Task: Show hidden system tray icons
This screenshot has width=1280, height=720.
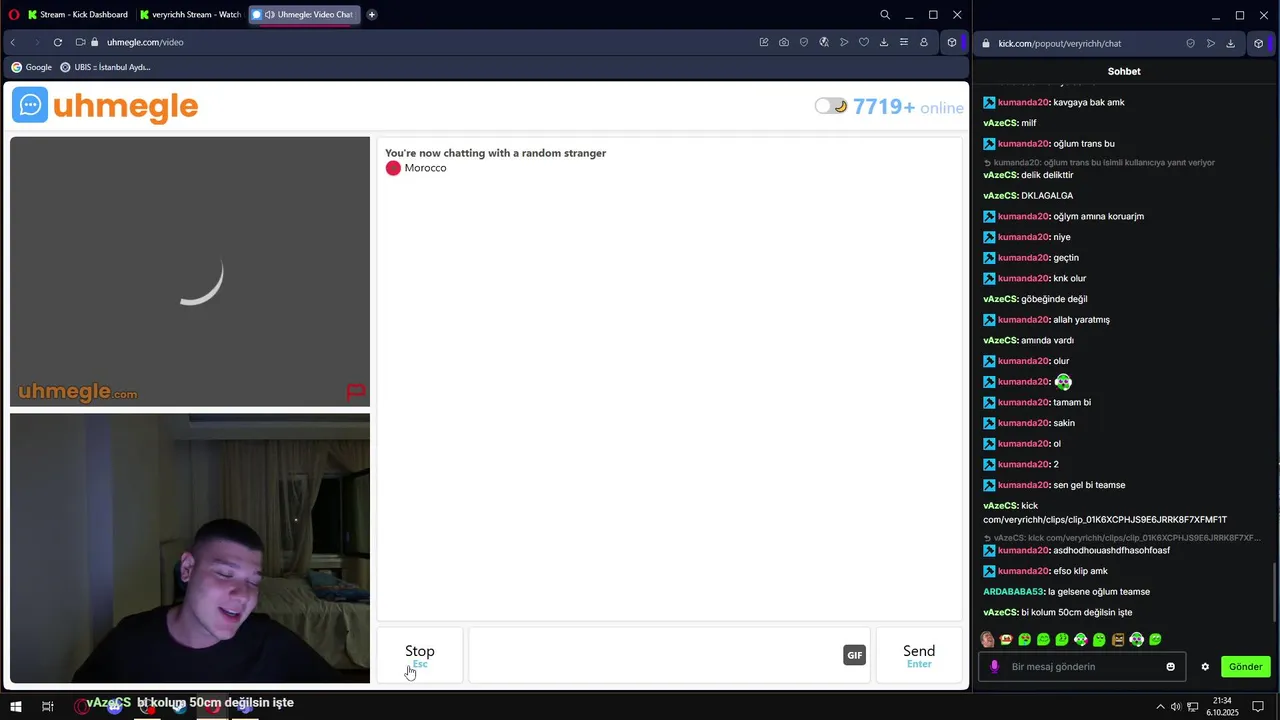Action: tap(1160, 707)
